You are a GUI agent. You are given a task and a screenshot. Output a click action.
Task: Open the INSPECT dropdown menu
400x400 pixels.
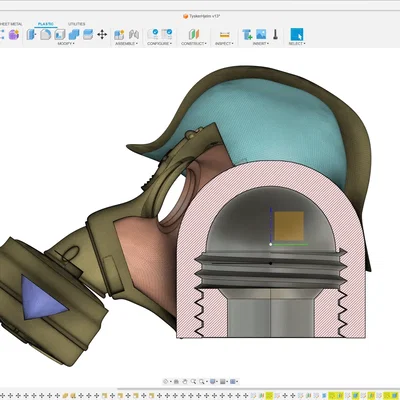224,44
